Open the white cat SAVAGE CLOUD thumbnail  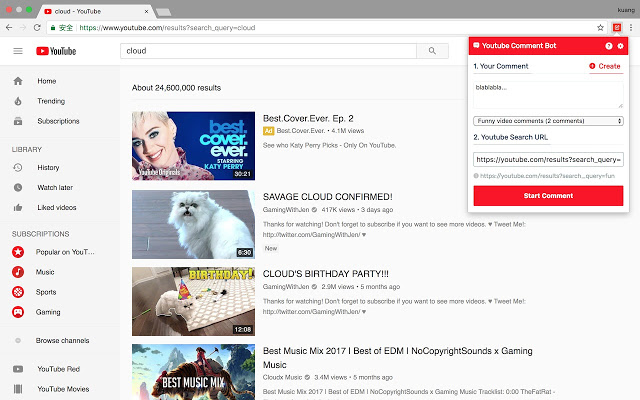[193, 224]
